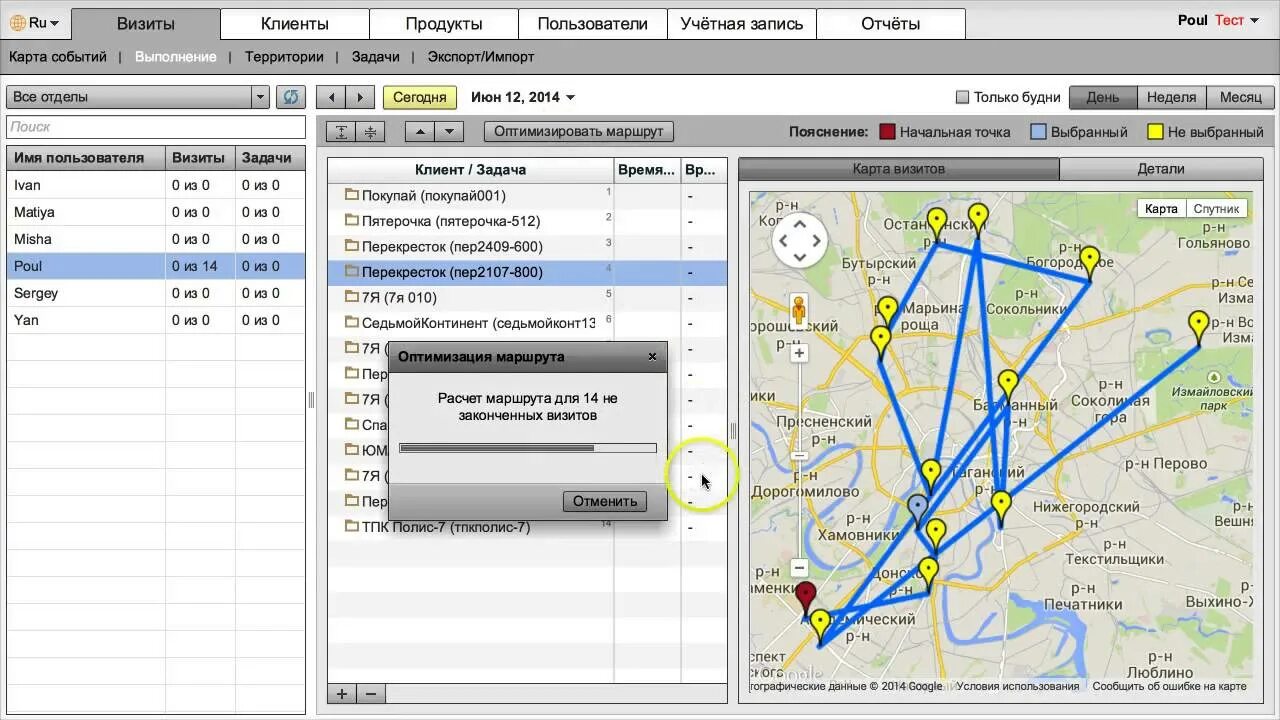This screenshot has width=1280, height=720.
Task: Click folder icon of ТПК Полис-7
Action: pos(351,526)
